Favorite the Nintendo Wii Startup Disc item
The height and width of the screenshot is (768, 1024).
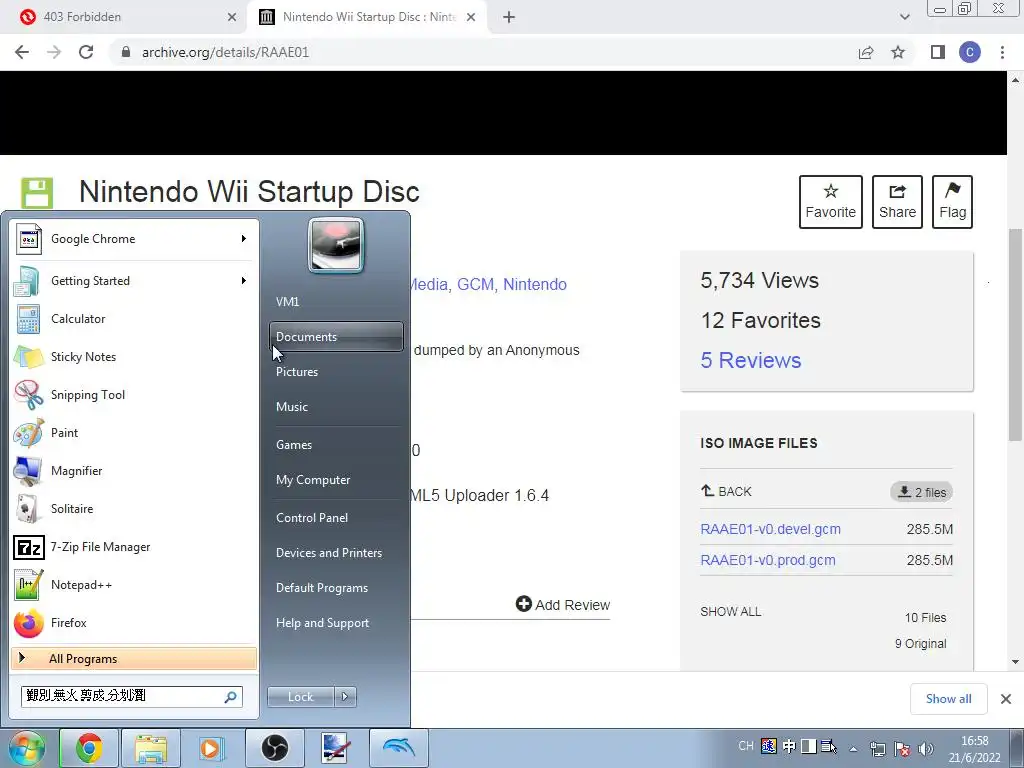click(831, 202)
